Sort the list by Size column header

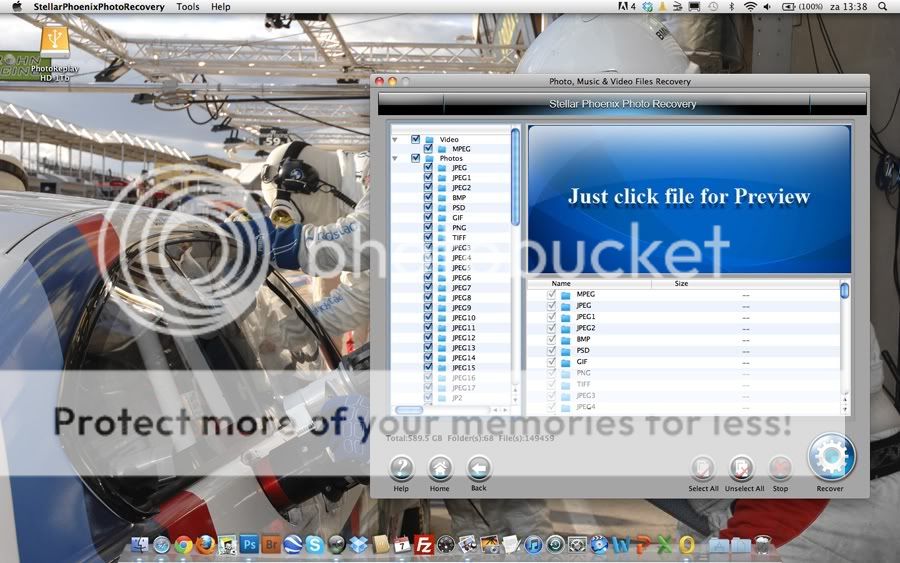pos(681,284)
